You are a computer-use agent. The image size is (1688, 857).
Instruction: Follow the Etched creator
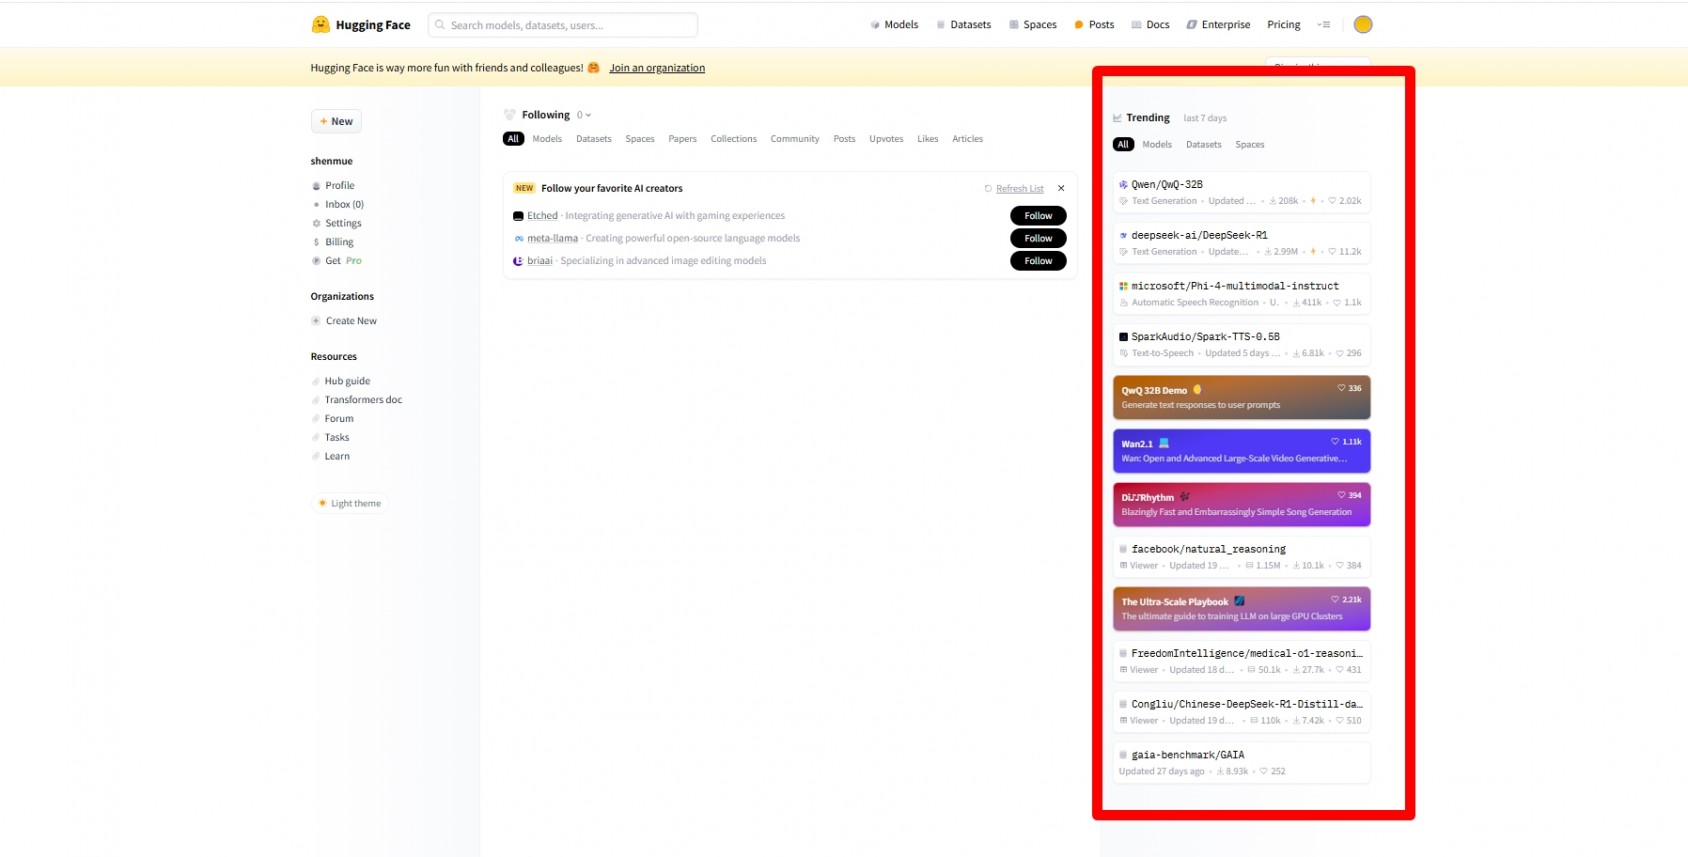pos(1038,216)
